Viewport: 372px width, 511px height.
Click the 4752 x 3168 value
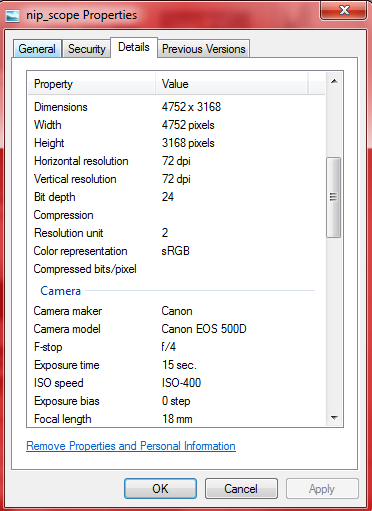click(x=191, y=107)
